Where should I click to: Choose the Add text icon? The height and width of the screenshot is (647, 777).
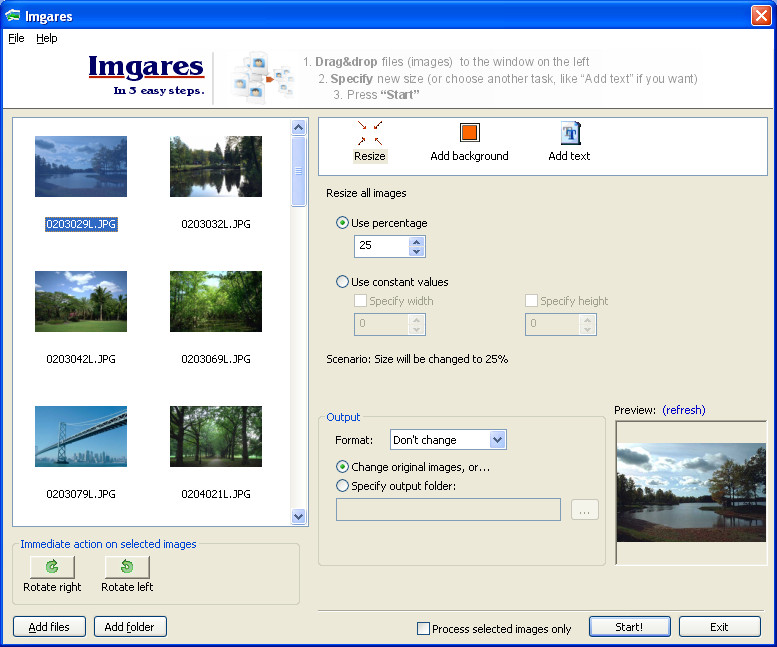pyautogui.click(x=570, y=133)
